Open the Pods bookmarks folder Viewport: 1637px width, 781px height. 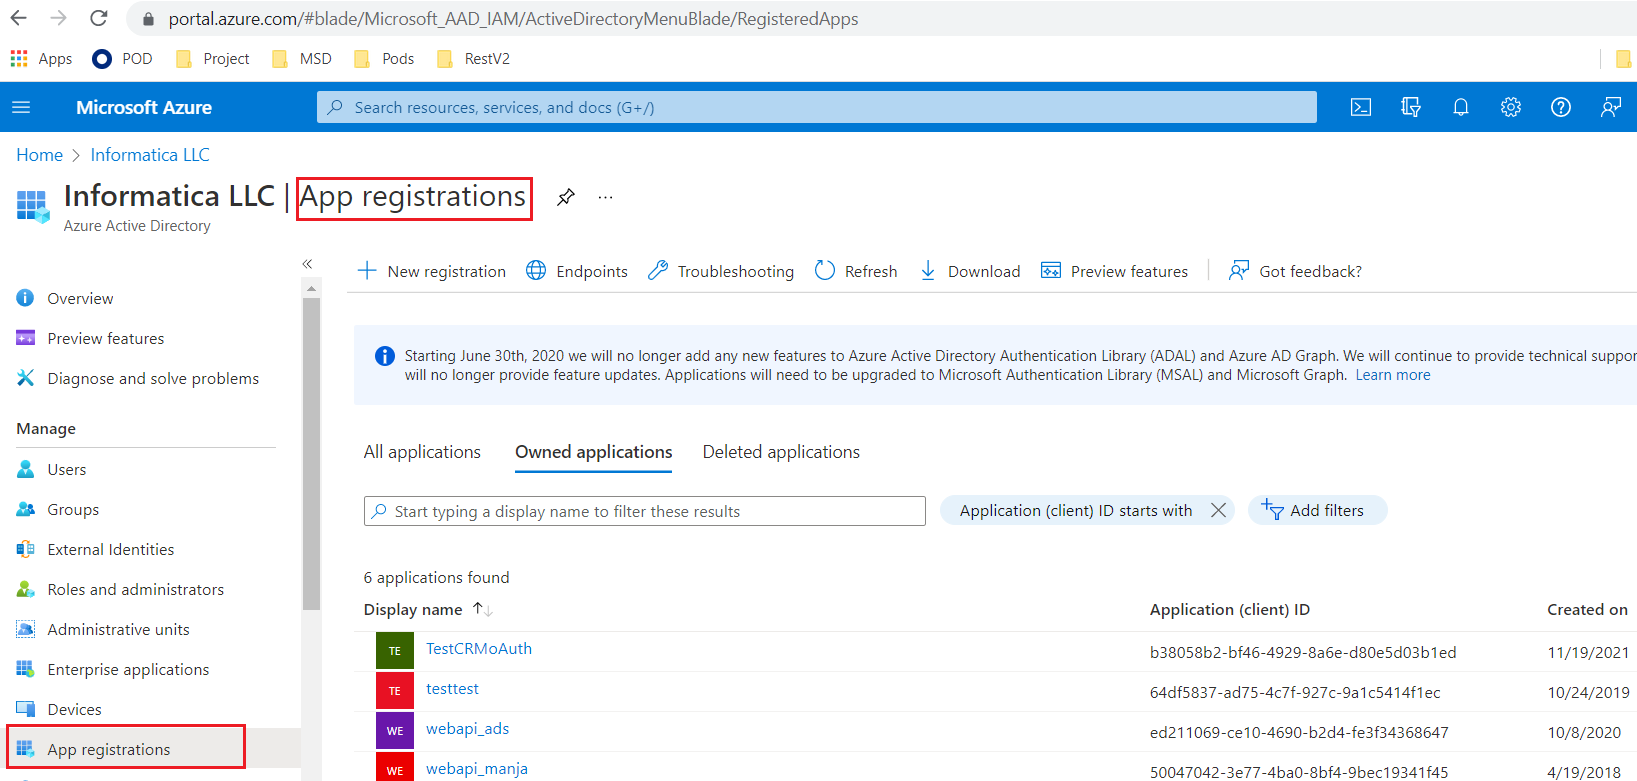click(385, 59)
